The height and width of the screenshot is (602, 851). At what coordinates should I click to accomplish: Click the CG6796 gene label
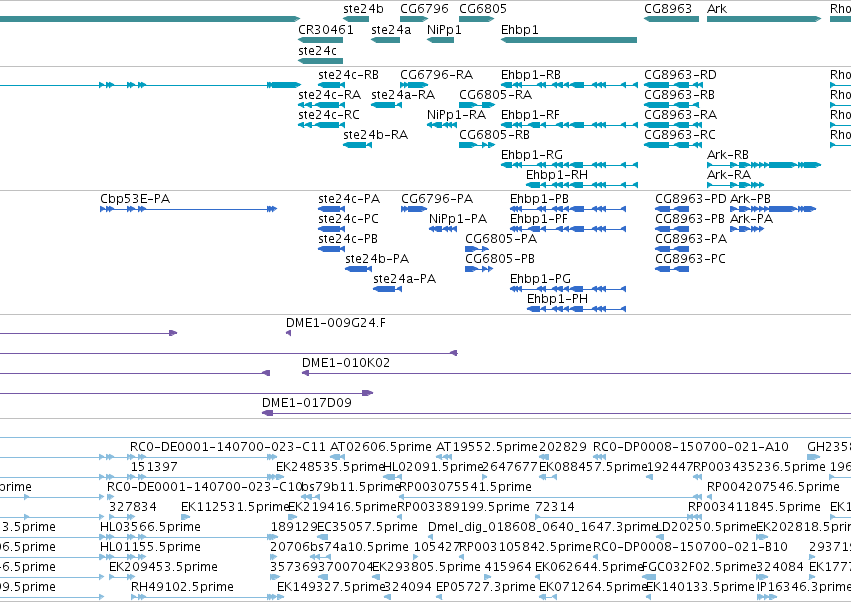pyautogui.click(x=424, y=9)
